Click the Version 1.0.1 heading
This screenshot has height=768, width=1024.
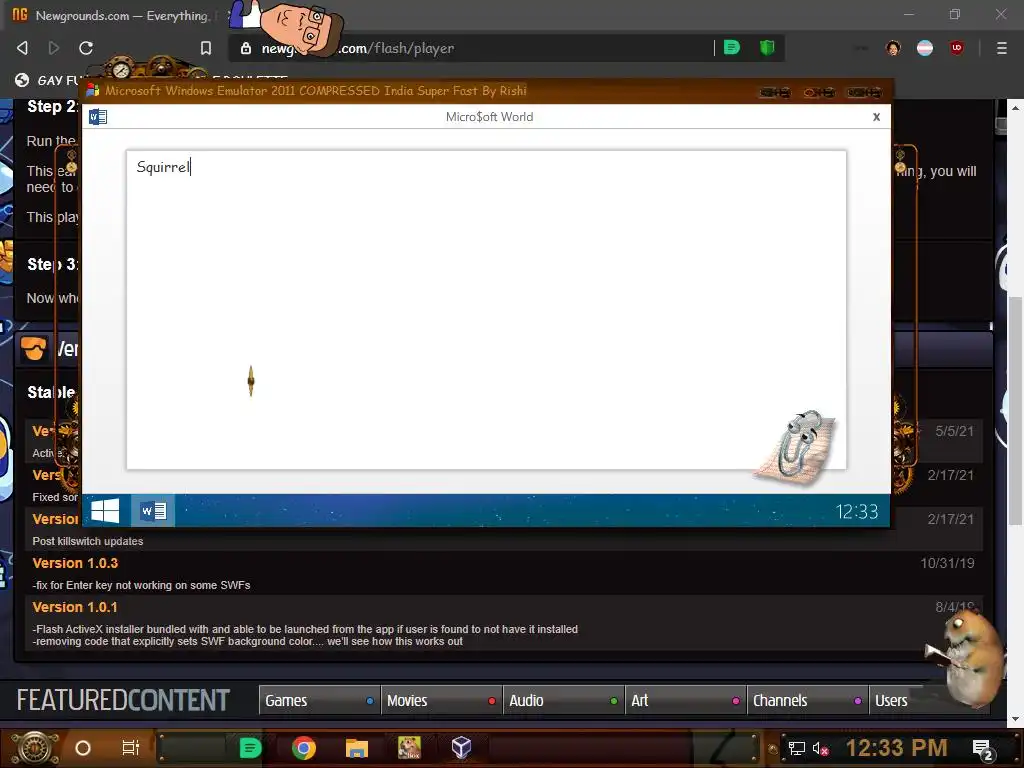coord(75,607)
